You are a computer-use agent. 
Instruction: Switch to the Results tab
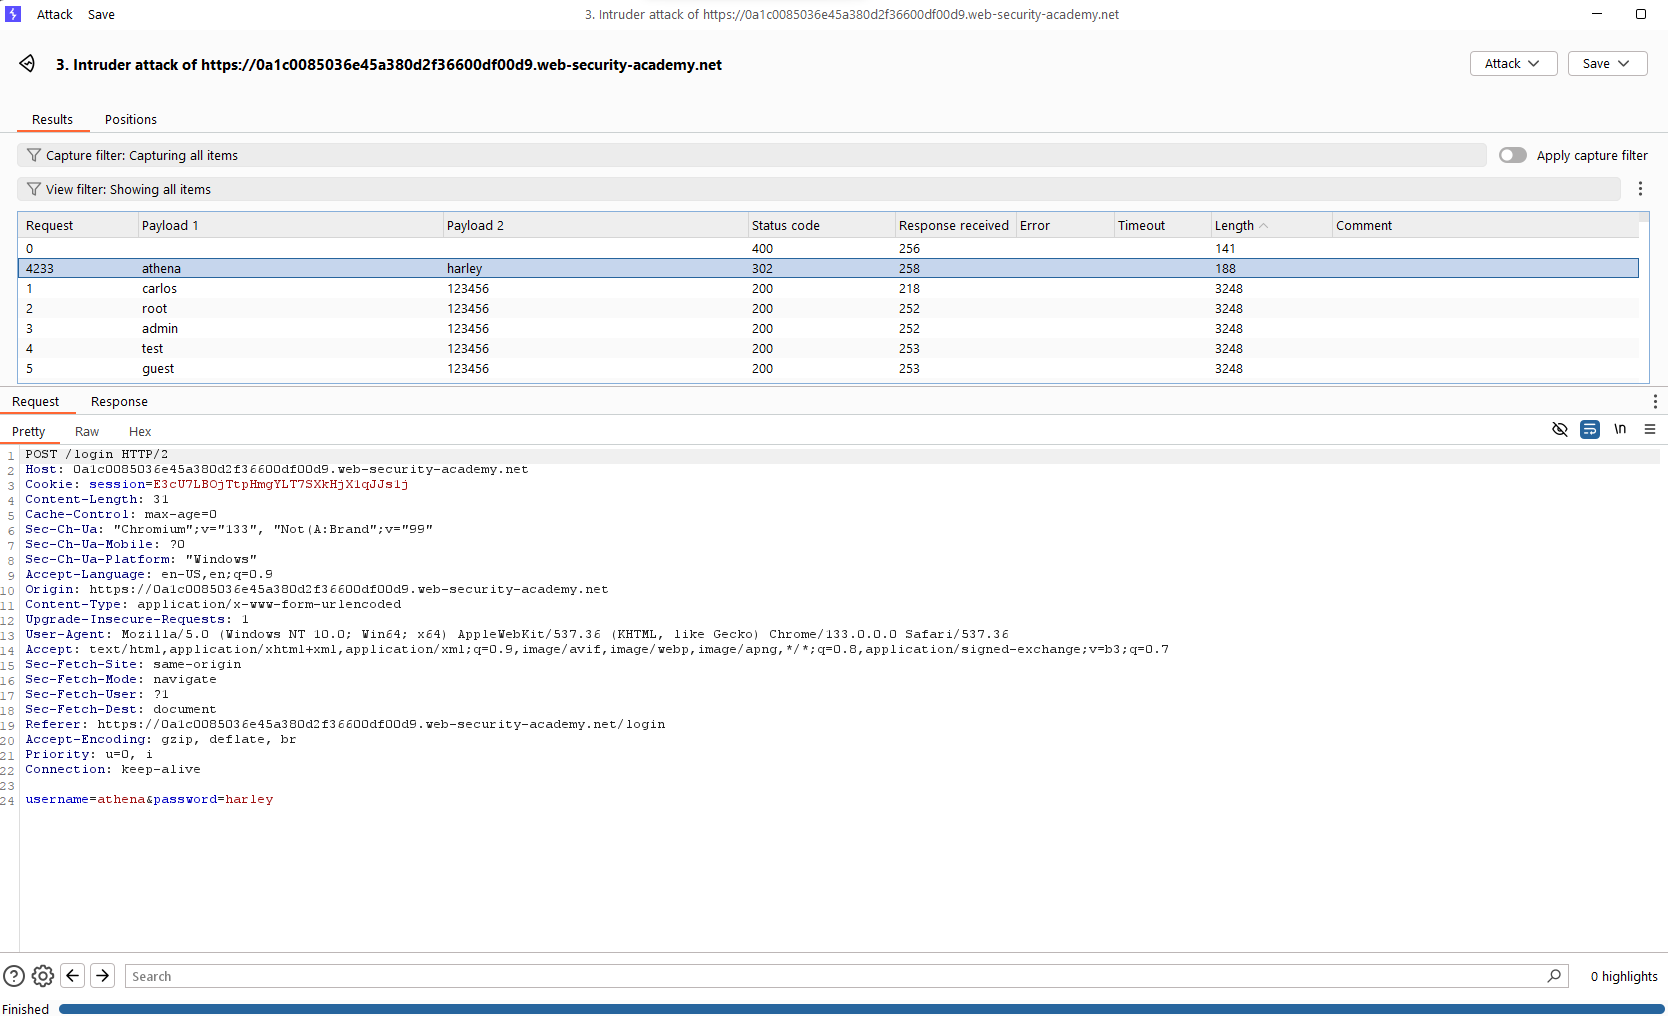(52, 119)
